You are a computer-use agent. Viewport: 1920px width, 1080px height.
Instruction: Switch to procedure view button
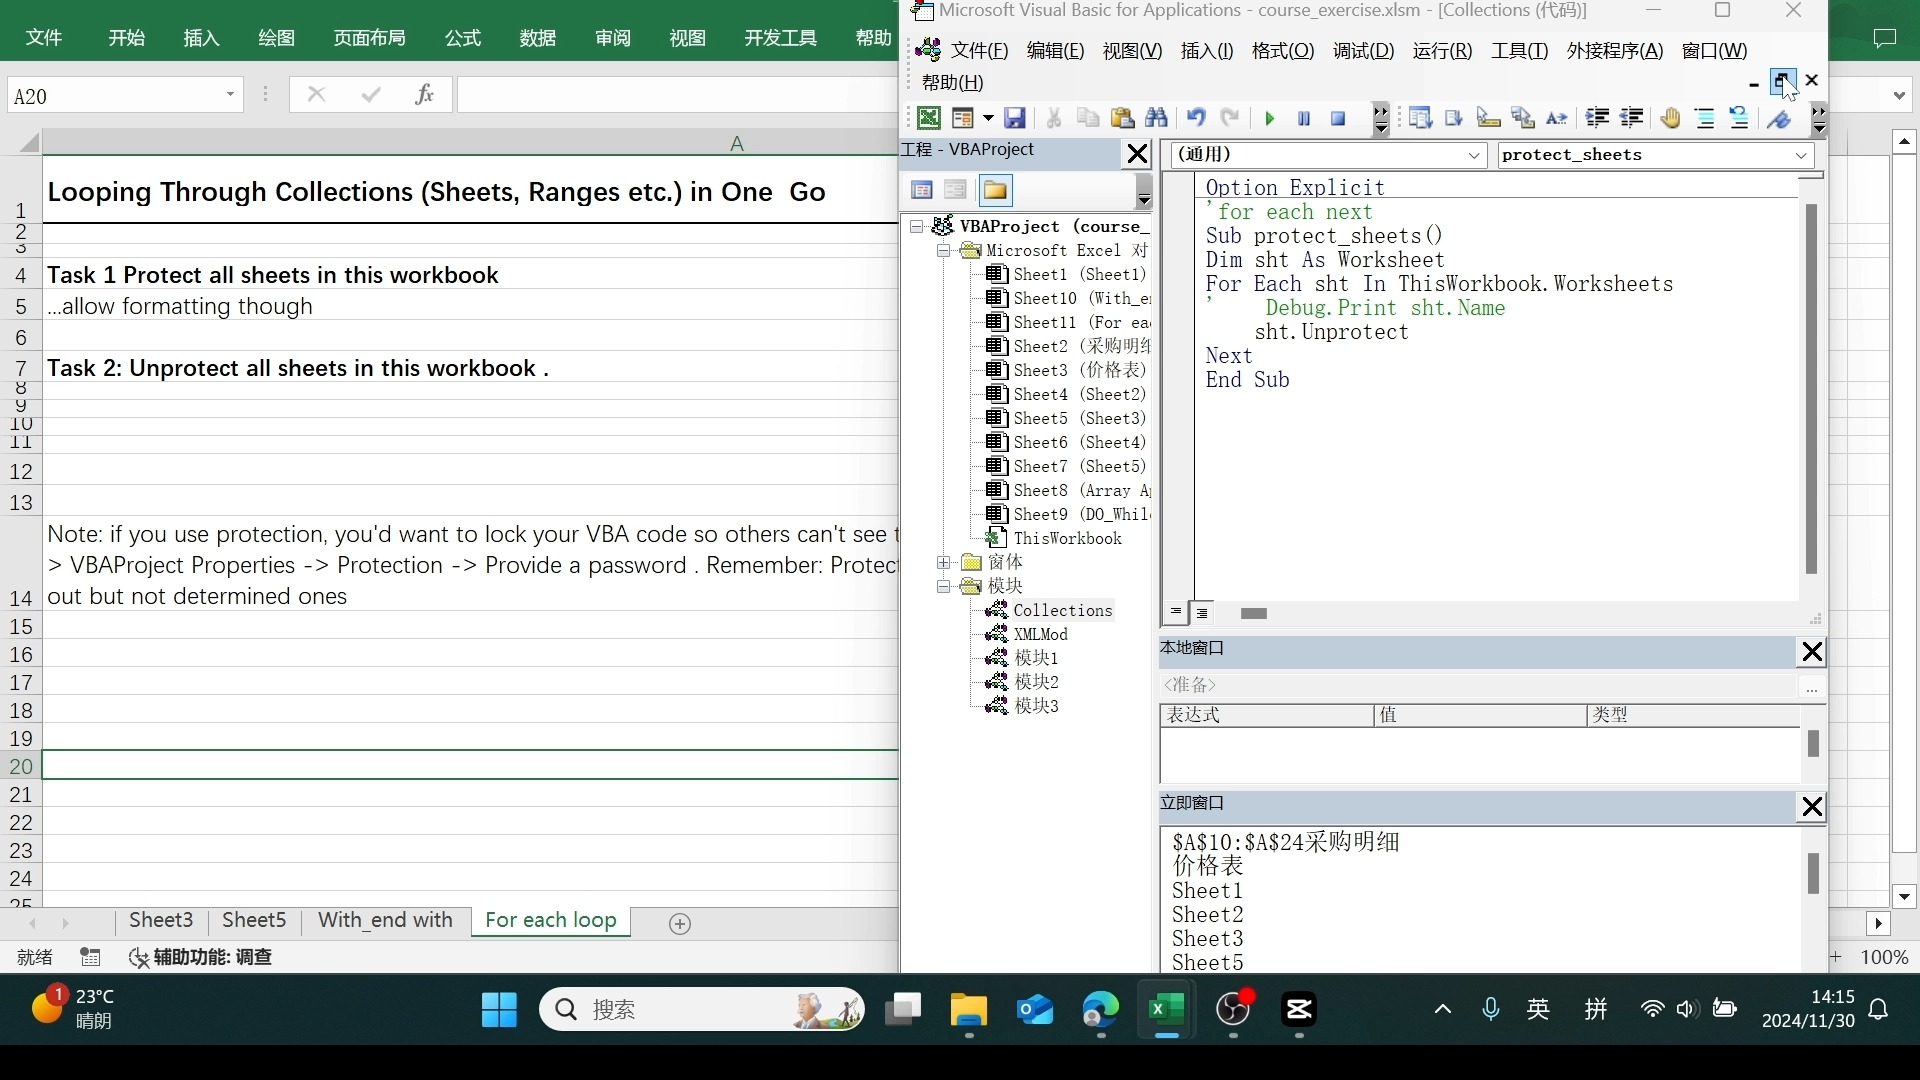1176,613
